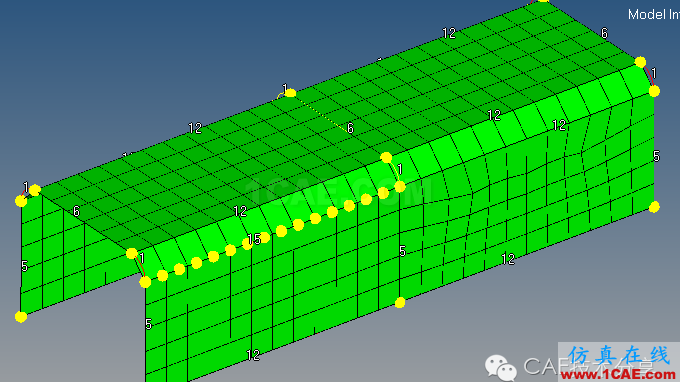Screen dimensions: 680x382
Task: Pick density 12 on right face's lower edge
Action: tap(508, 259)
